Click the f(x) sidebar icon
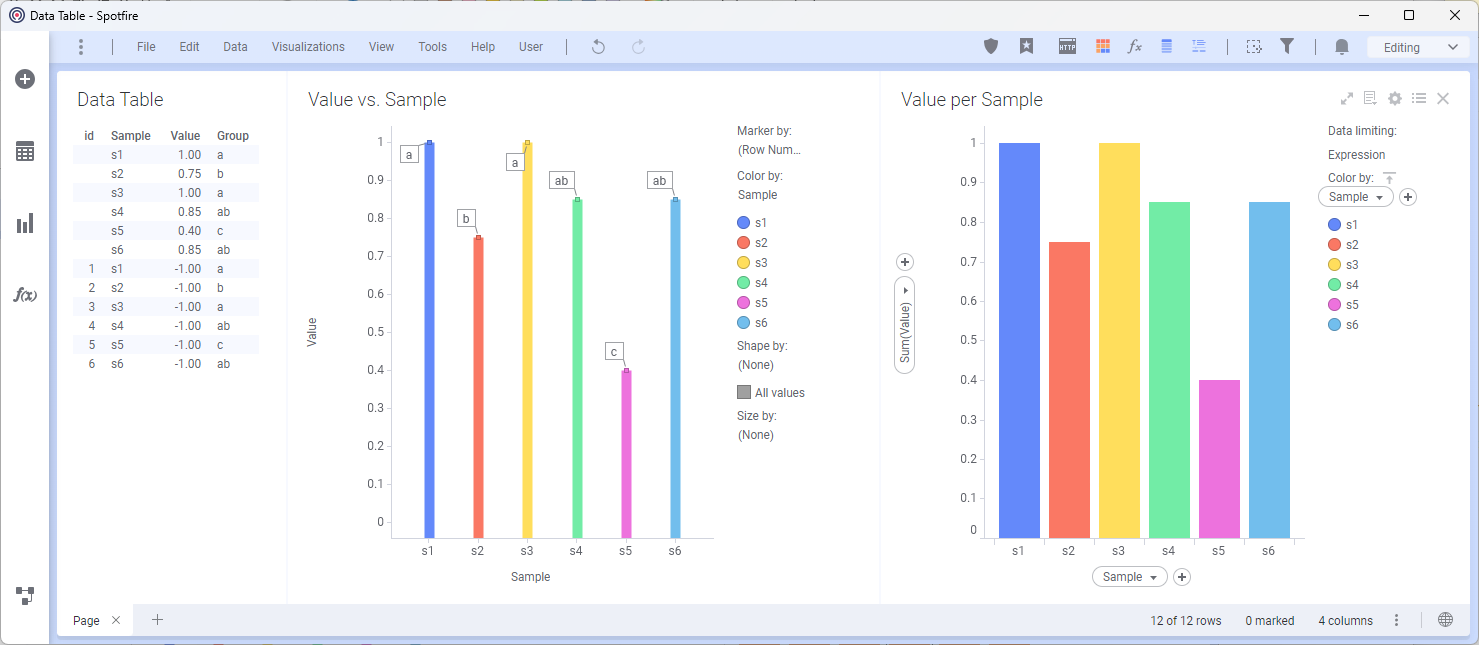Image resolution: width=1479 pixels, height=645 pixels. click(x=25, y=295)
